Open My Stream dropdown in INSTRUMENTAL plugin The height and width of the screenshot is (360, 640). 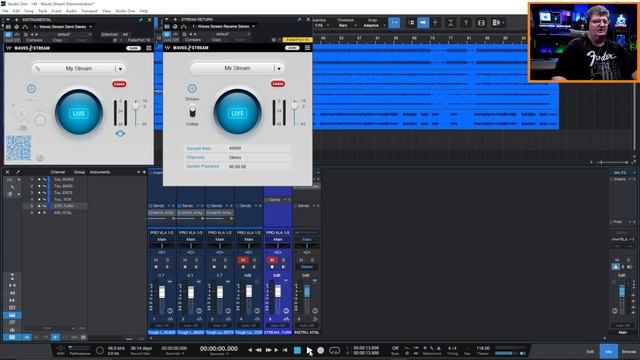120,69
